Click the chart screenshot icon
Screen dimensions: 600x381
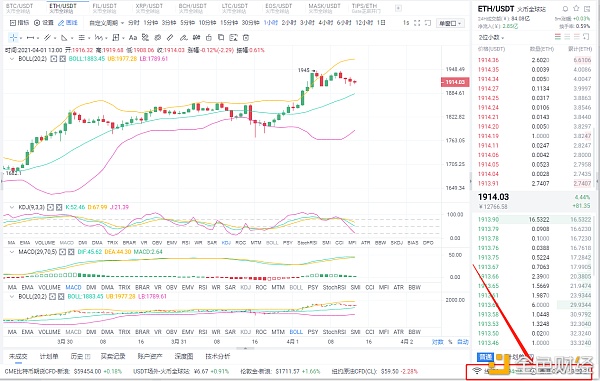pos(428,23)
